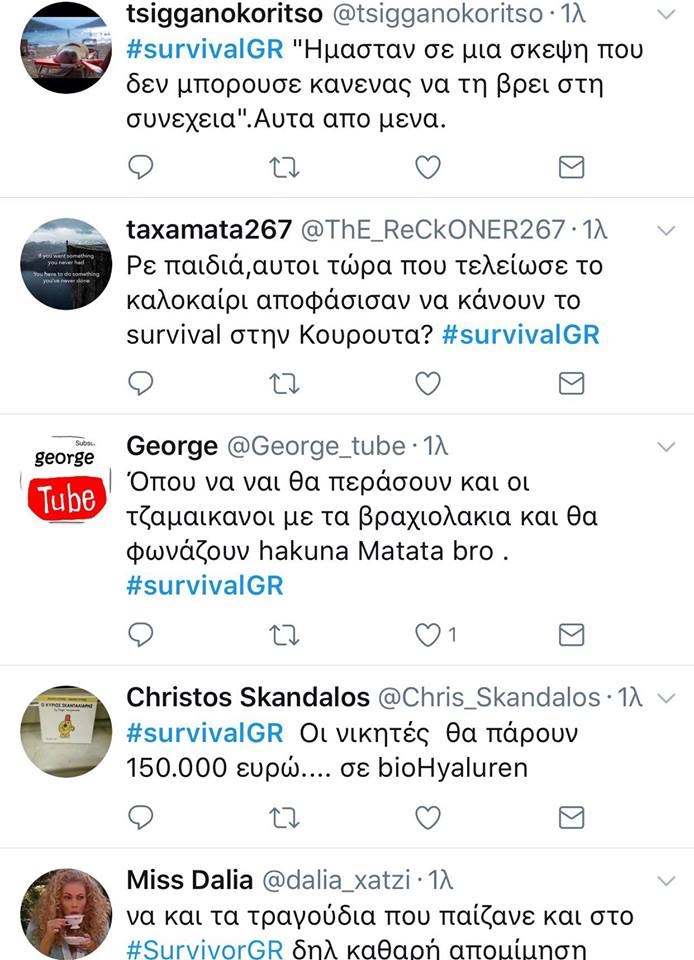Viewport: 694px width, 960px height.
Task: Open George's profile picture
Action: (66, 479)
